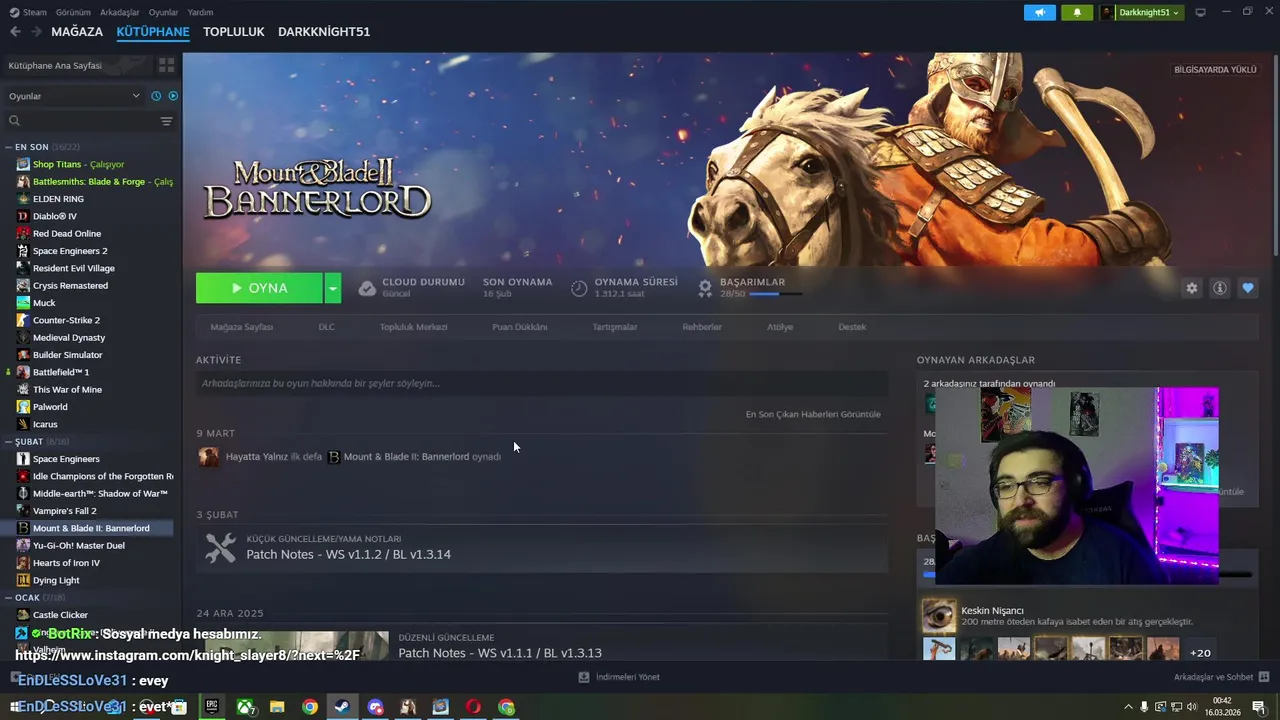This screenshot has width=1280, height=720.
Task: Go to the MAĞAZA tab
Action: coord(77,32)
